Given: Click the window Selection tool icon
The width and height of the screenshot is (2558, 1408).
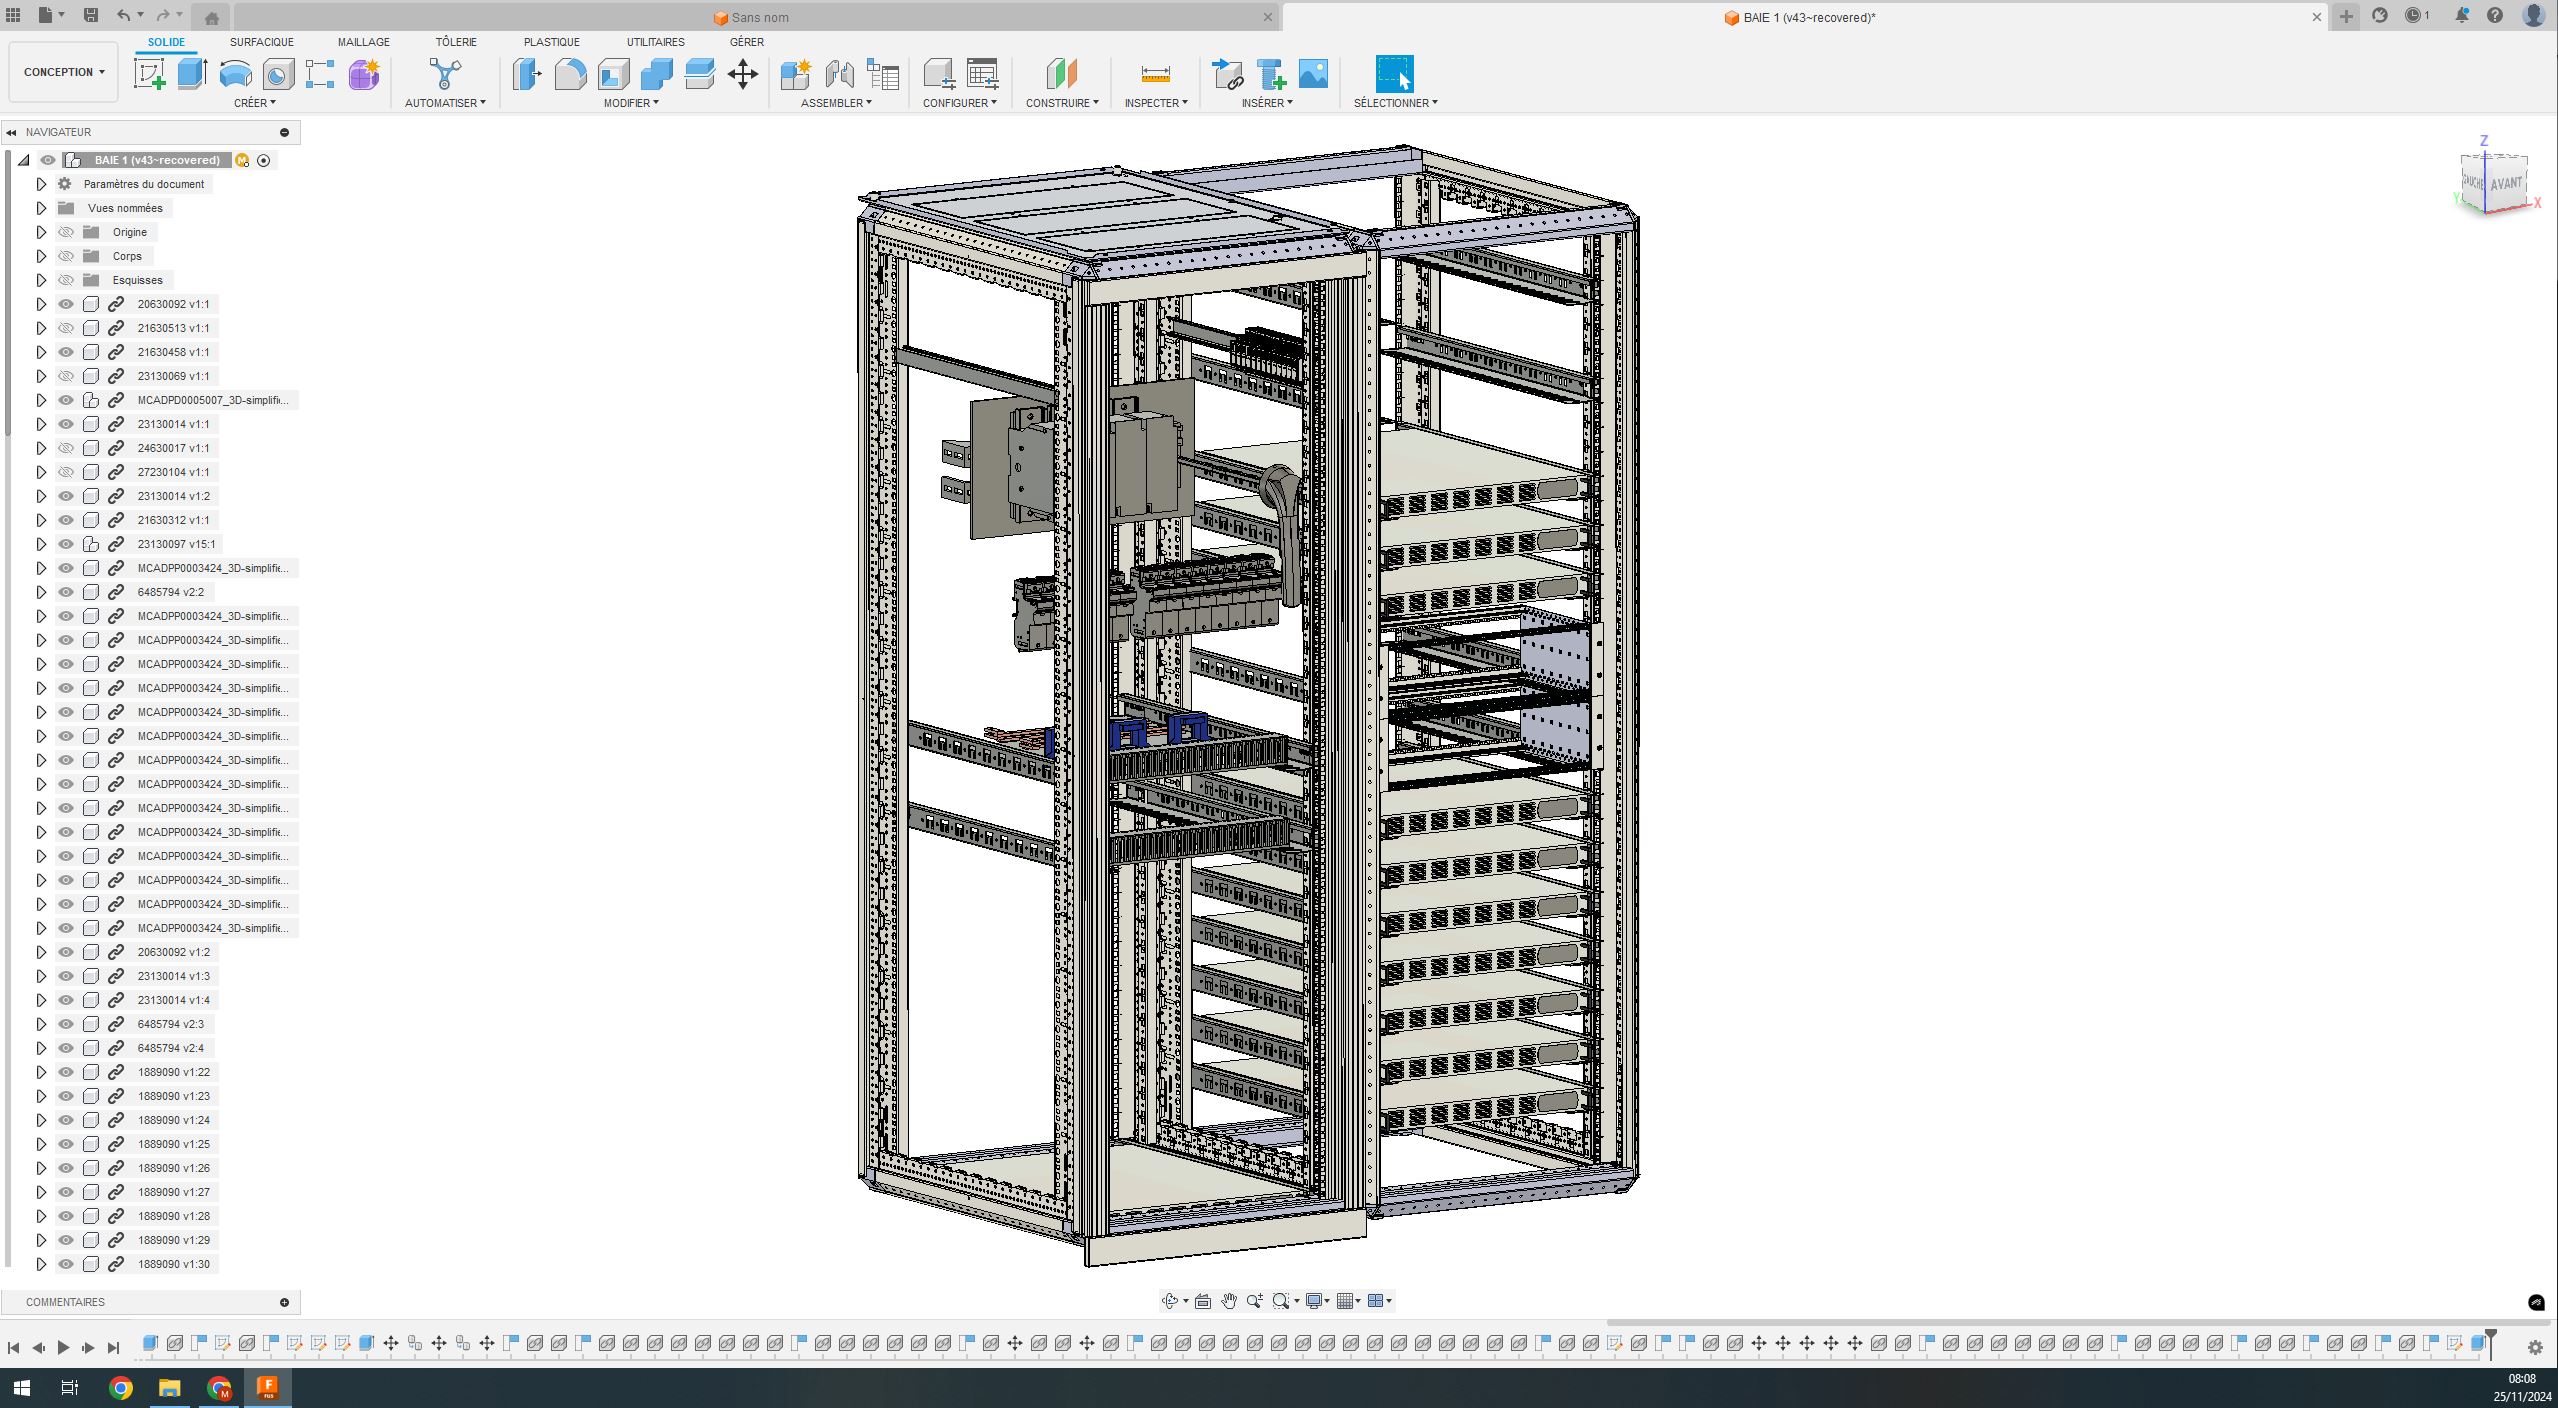Looking at the screenshot, I should [x=1394, y=74].
